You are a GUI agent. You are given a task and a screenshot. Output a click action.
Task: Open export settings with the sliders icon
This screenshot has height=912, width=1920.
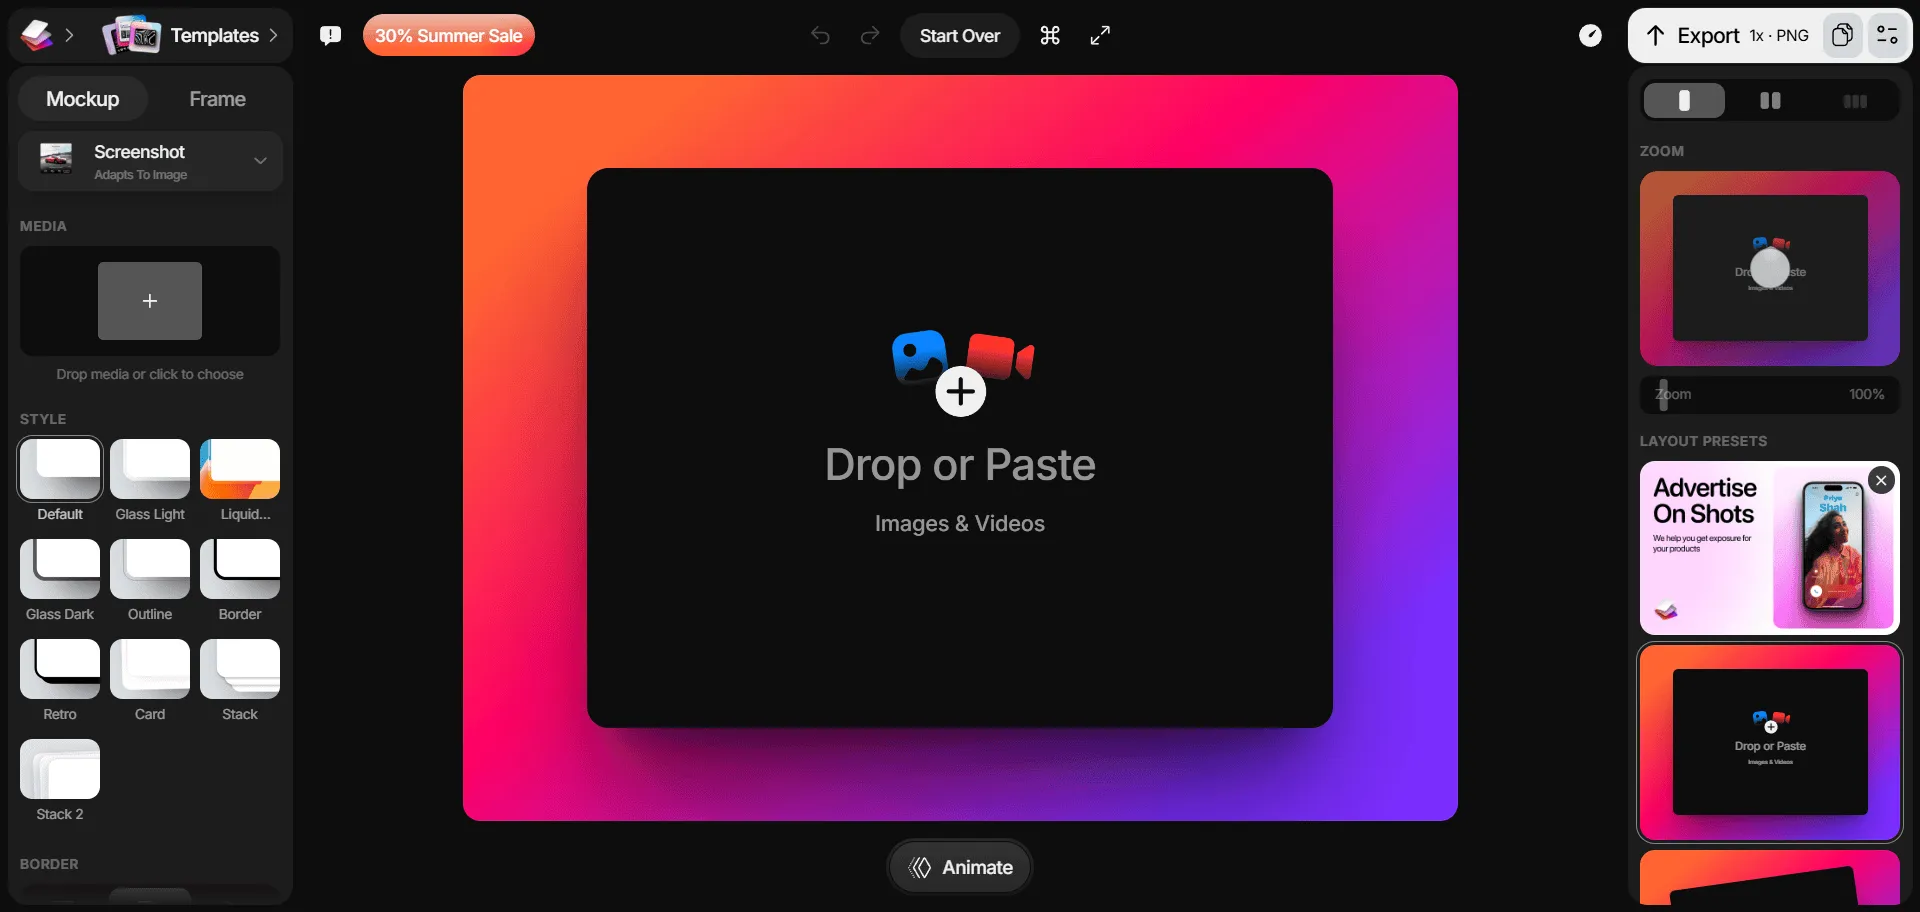coord(1888,35)
